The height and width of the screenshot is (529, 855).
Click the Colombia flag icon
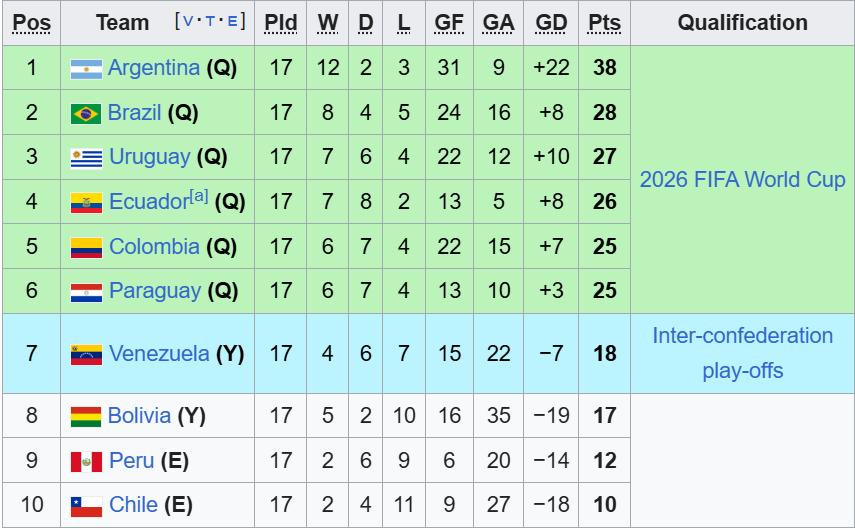click(x=86, y=248)
